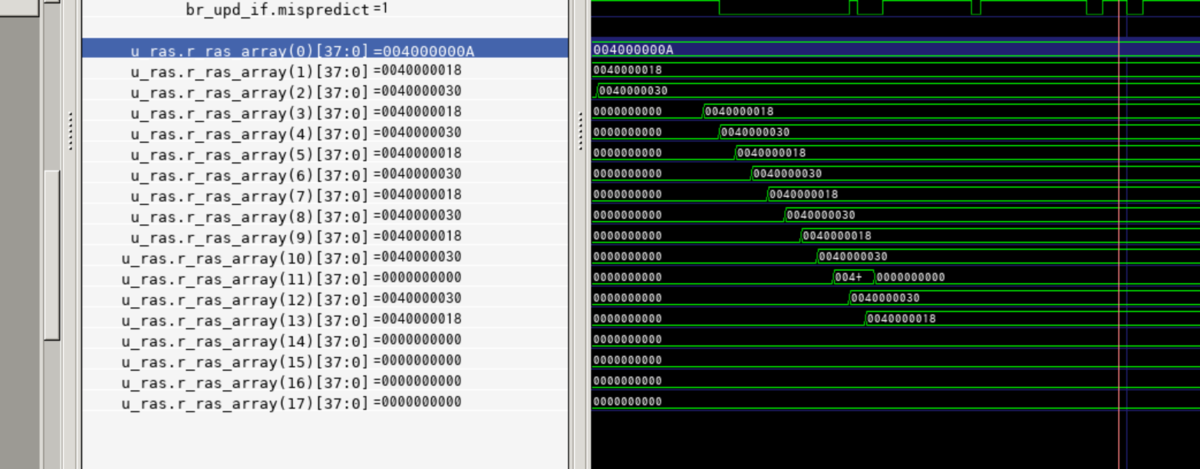Select signal u_ras.r_ras_array(7)[37:0]
Image resolution: width=1200 pixels, height=469 pixels.
325,194
